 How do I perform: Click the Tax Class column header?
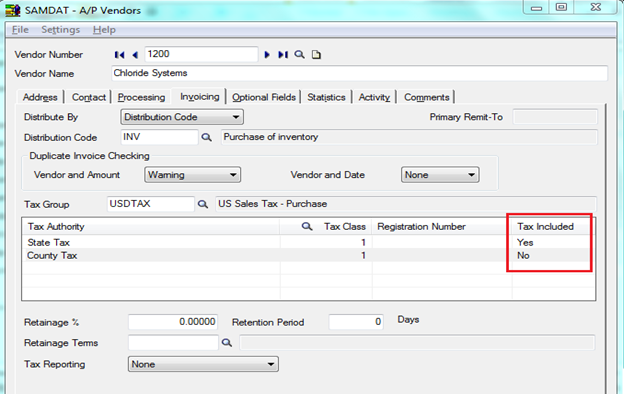pyautogui.click(x=345, y=226)
